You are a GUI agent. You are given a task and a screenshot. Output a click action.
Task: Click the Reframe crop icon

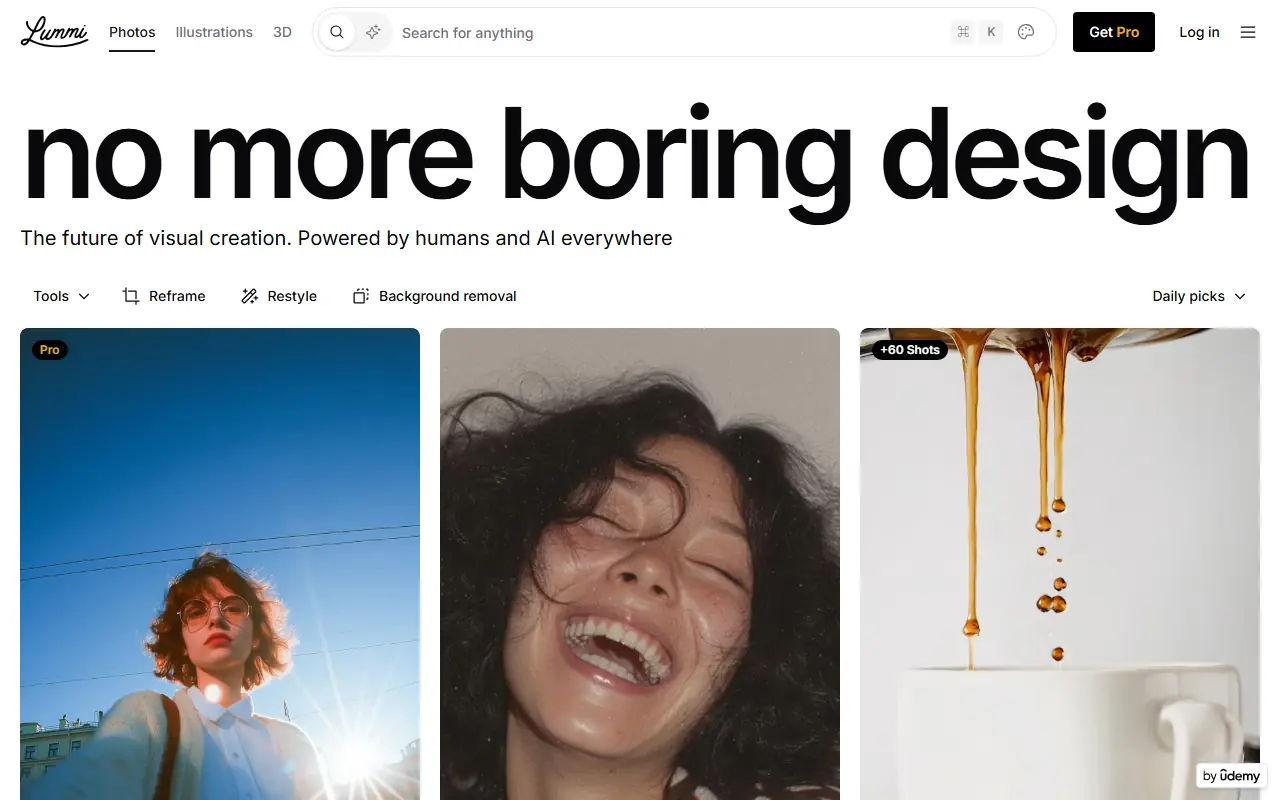(x=131, y=296)
